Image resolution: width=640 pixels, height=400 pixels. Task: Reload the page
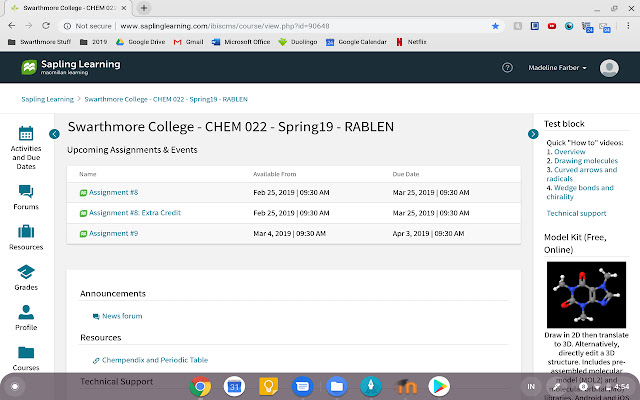click(x=46, y=26)
